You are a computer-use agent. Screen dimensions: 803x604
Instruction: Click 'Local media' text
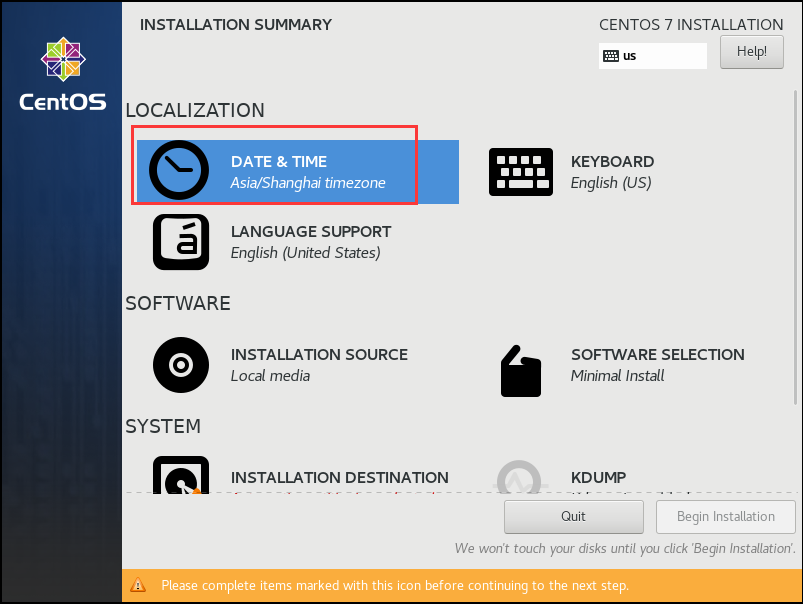270,376
